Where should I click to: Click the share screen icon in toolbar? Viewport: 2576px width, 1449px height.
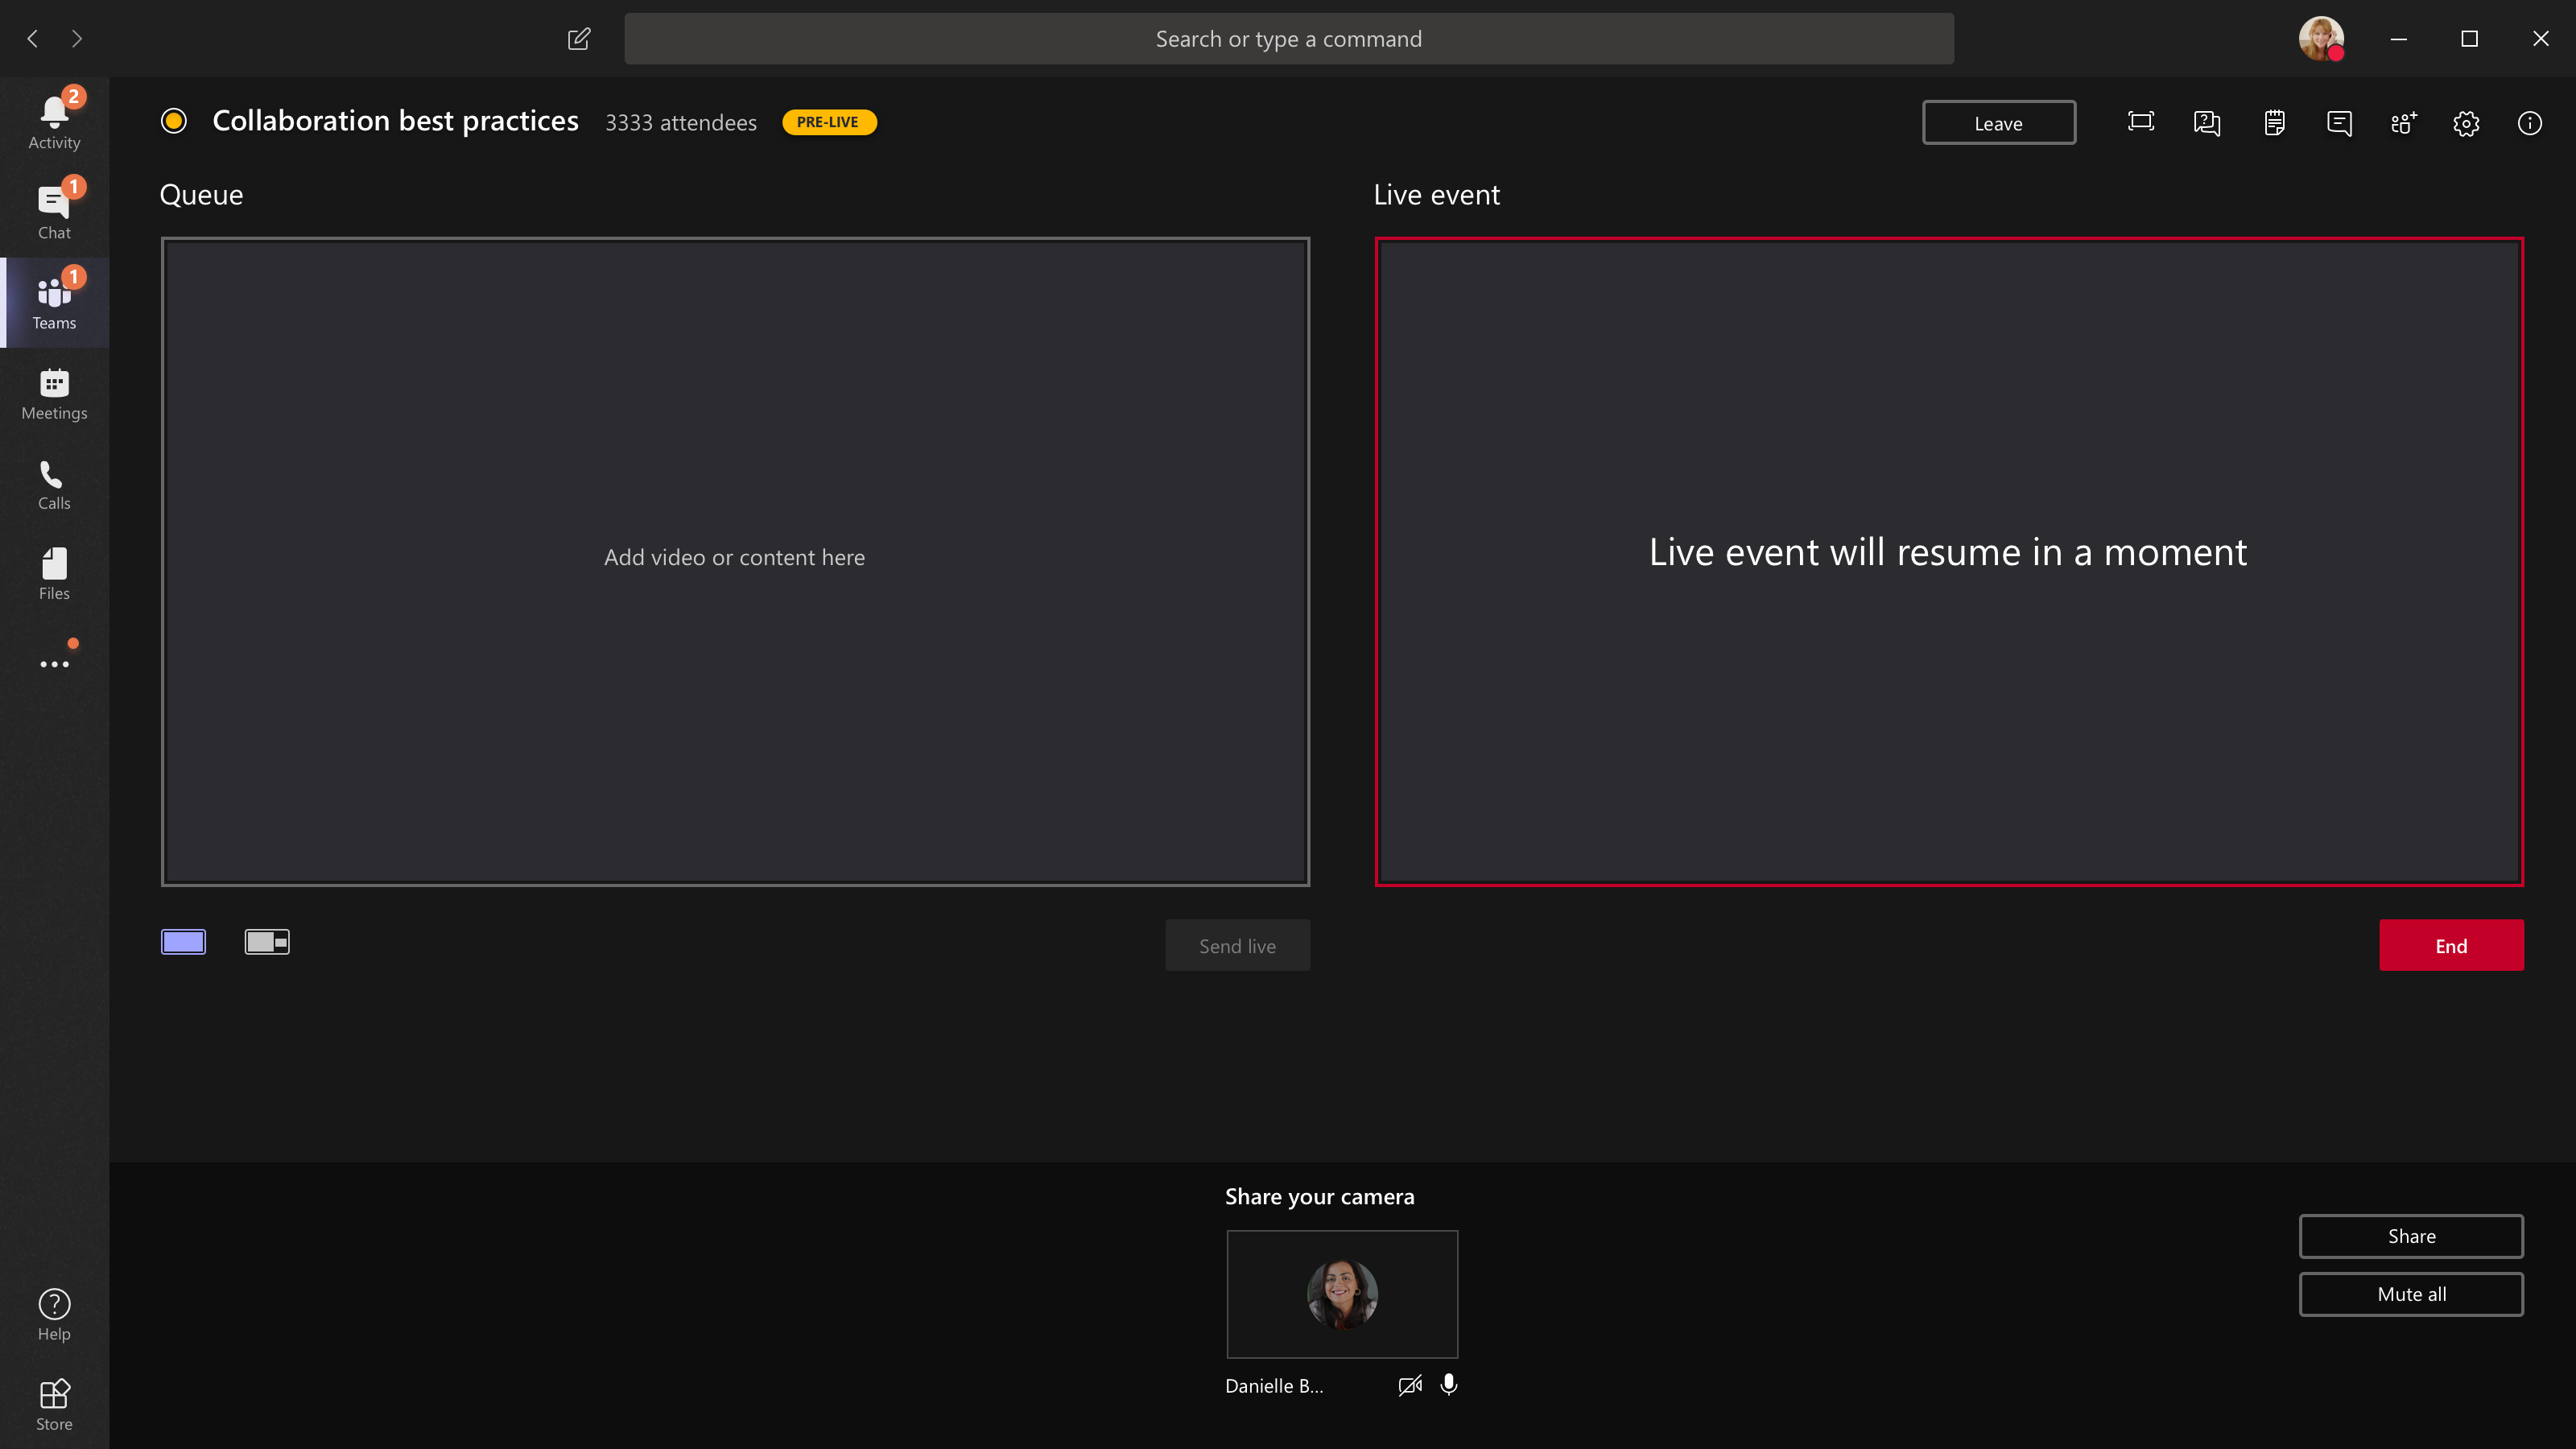tap(2140, 122)
